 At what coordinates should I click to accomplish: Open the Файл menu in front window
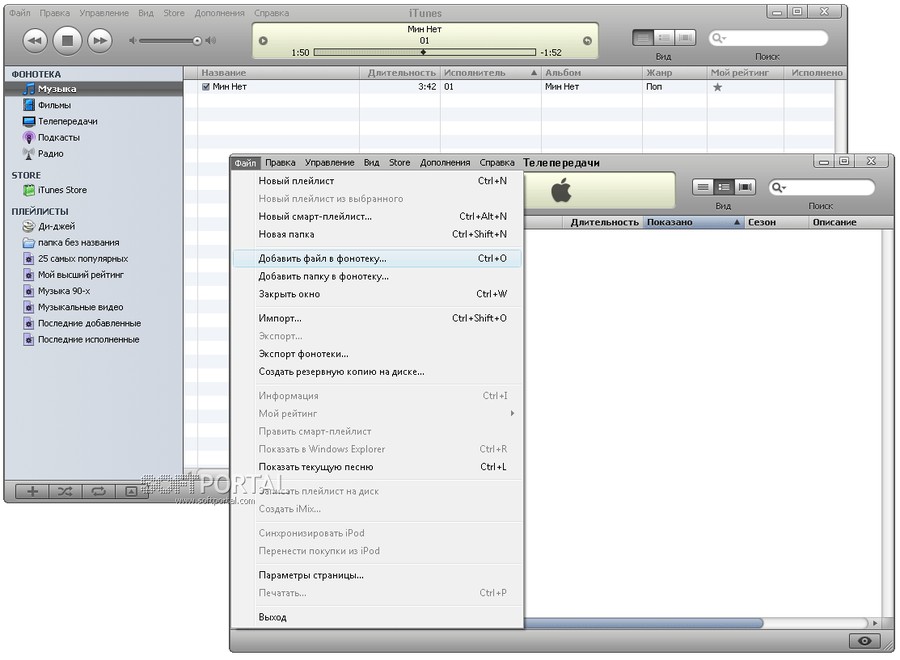tap(245, 163)
